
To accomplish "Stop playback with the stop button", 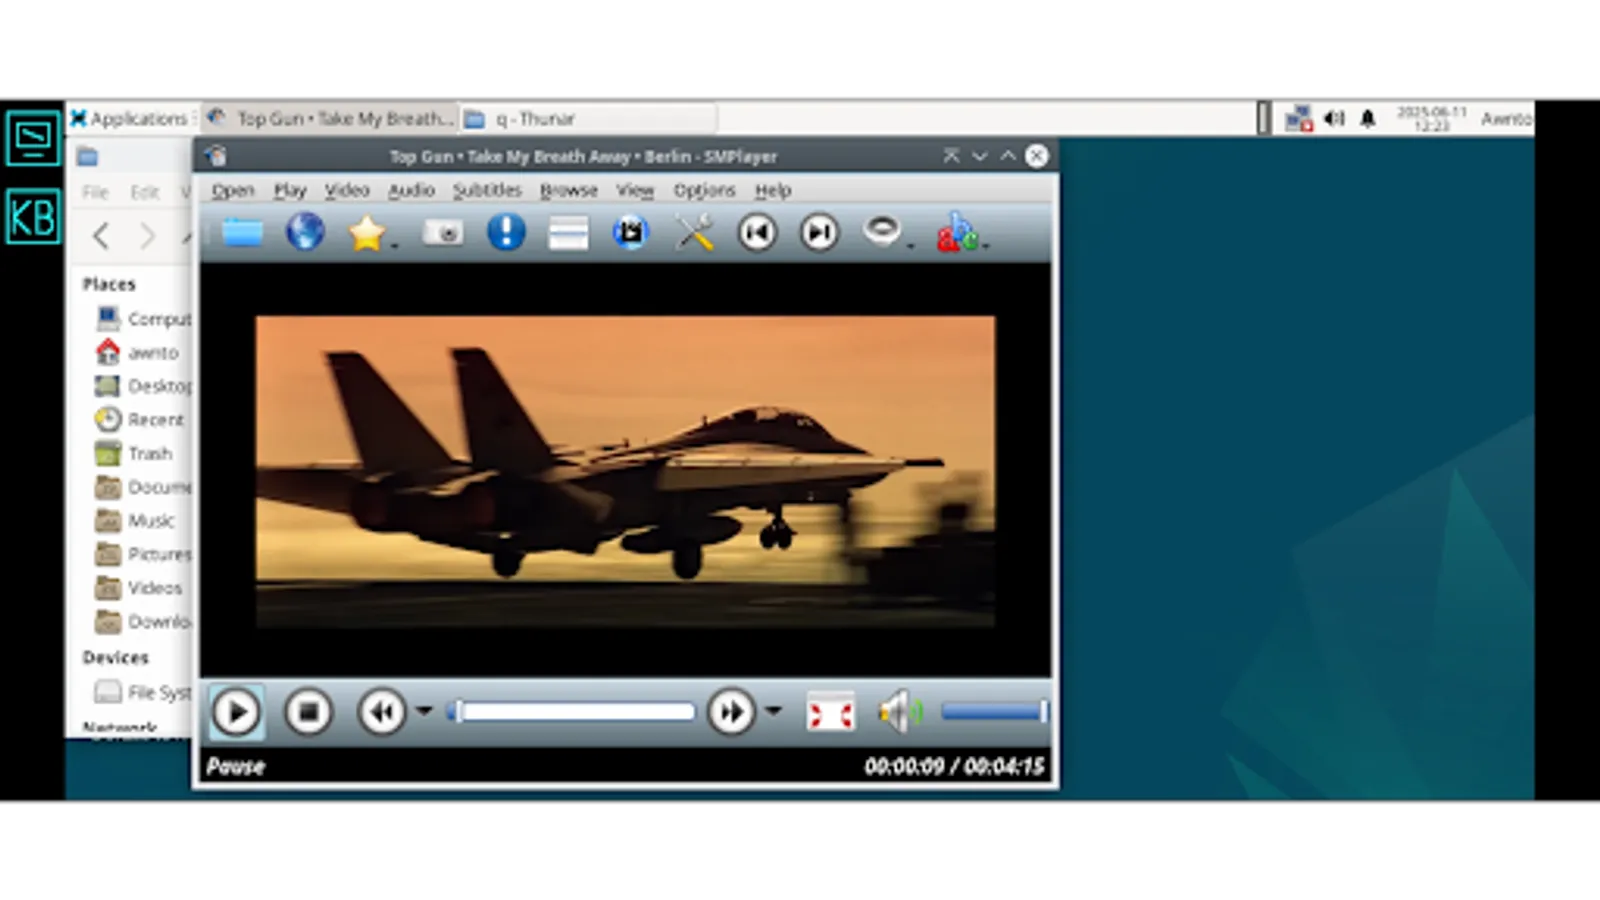I will point(308,711).
